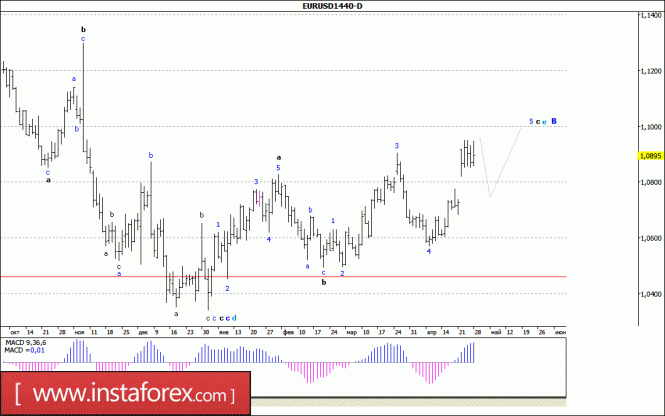The image size is (665, 416).
Task: Select the MACD 9,36,6 indicator label
Action: (x=25, y=343)
